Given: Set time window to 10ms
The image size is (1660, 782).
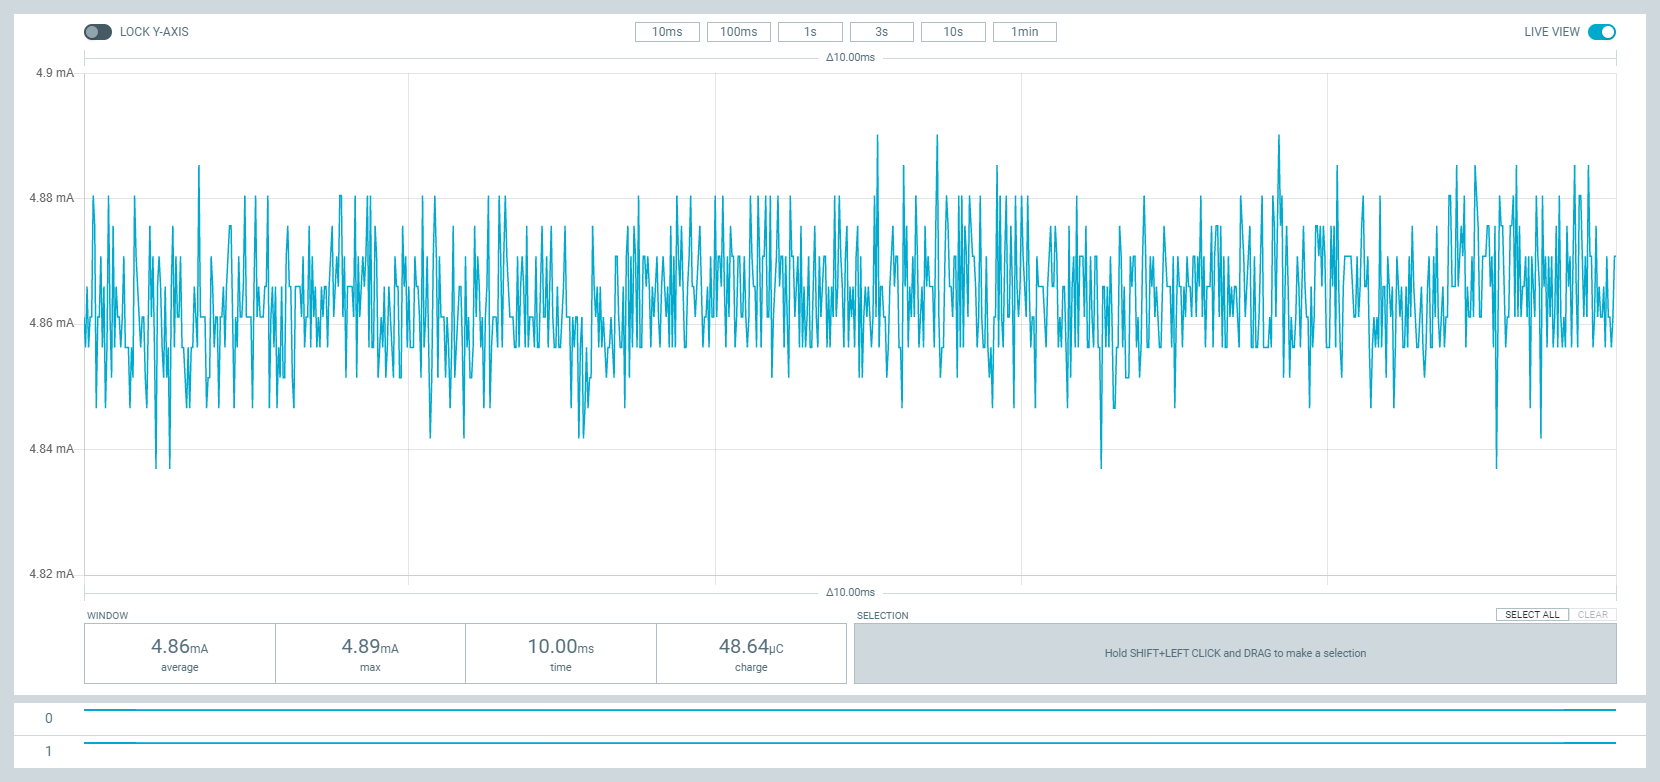Looking at the screenshot, I should (x=667, y=32).
